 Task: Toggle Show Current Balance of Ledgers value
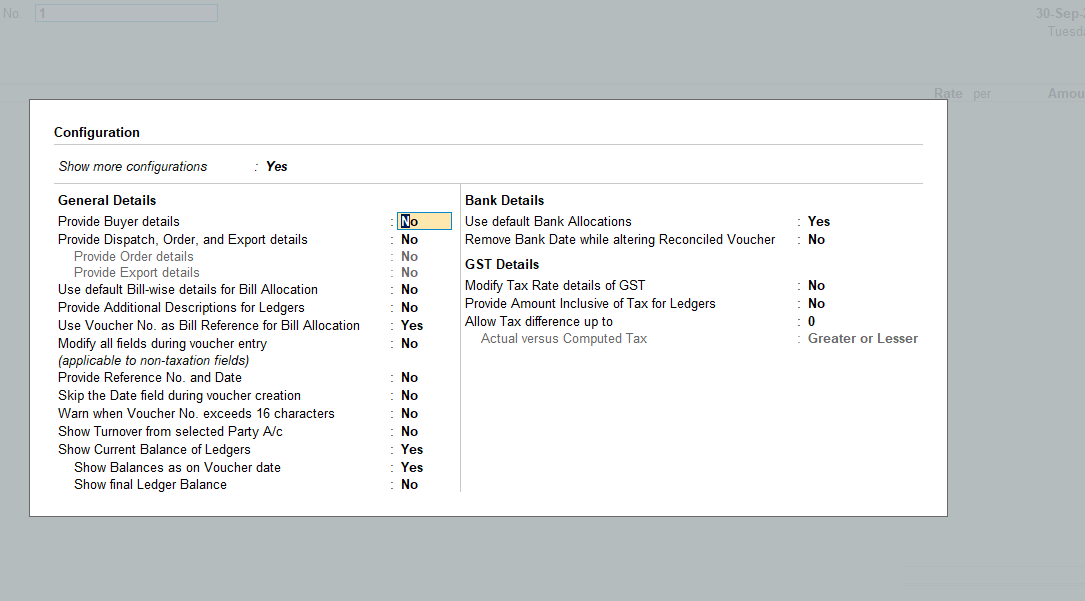[412, 449]
